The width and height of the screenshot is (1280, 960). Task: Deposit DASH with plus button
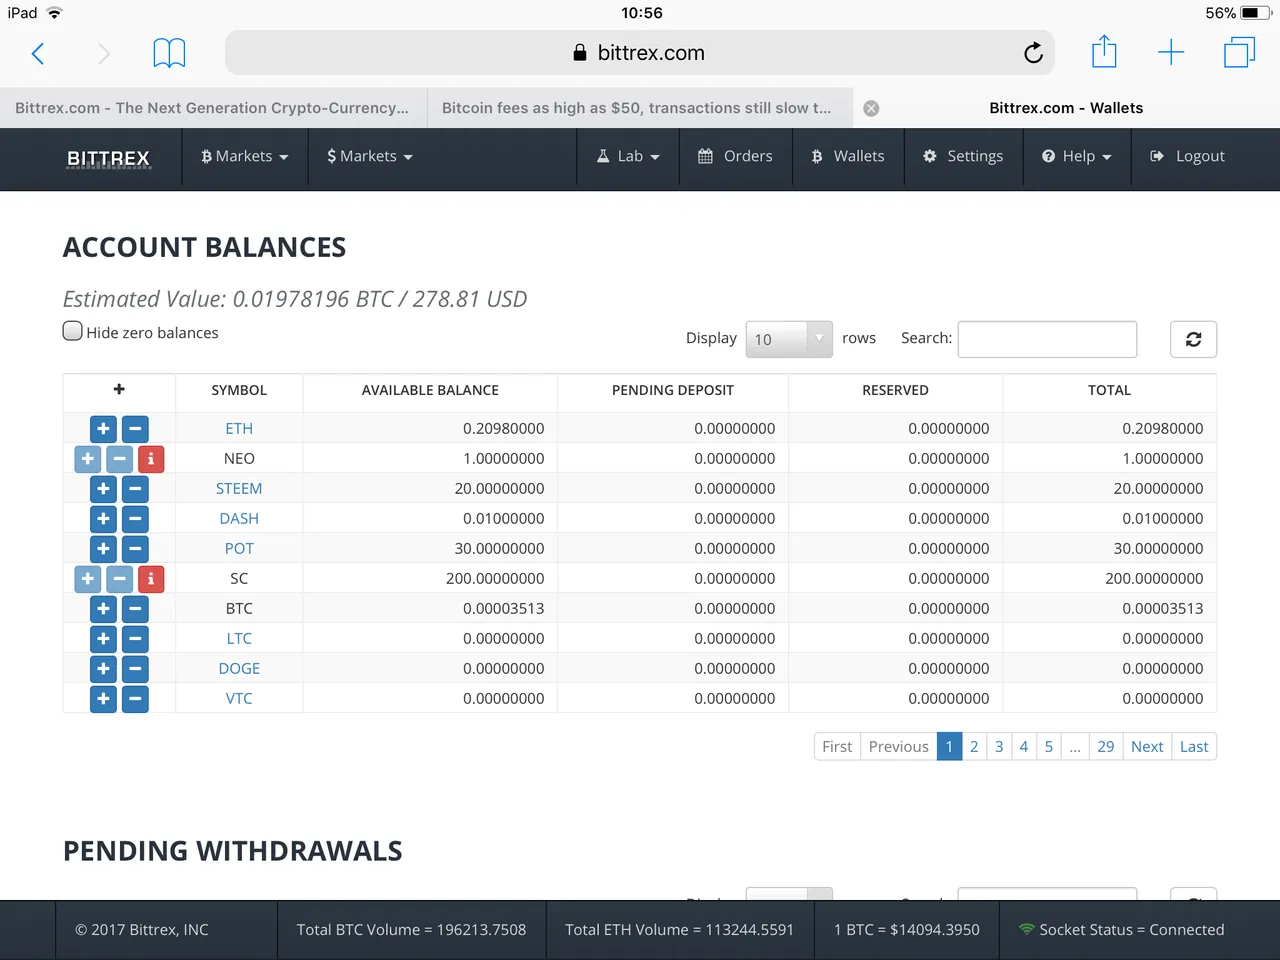[x=103, y=519]
